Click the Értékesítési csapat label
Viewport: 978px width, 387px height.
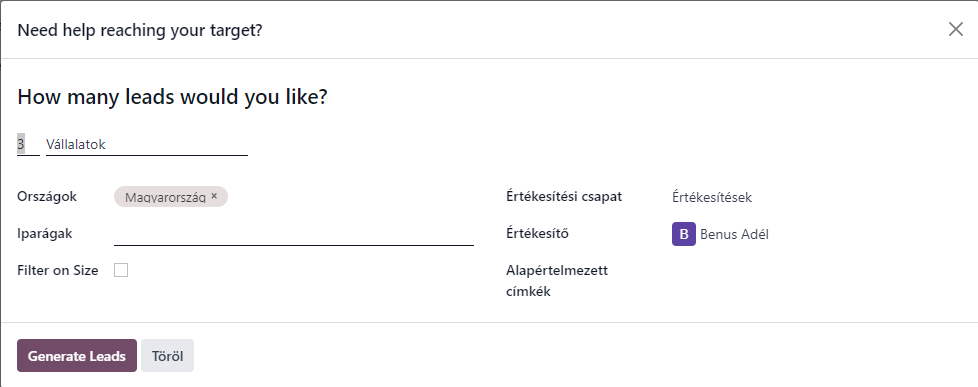point(564,197)
